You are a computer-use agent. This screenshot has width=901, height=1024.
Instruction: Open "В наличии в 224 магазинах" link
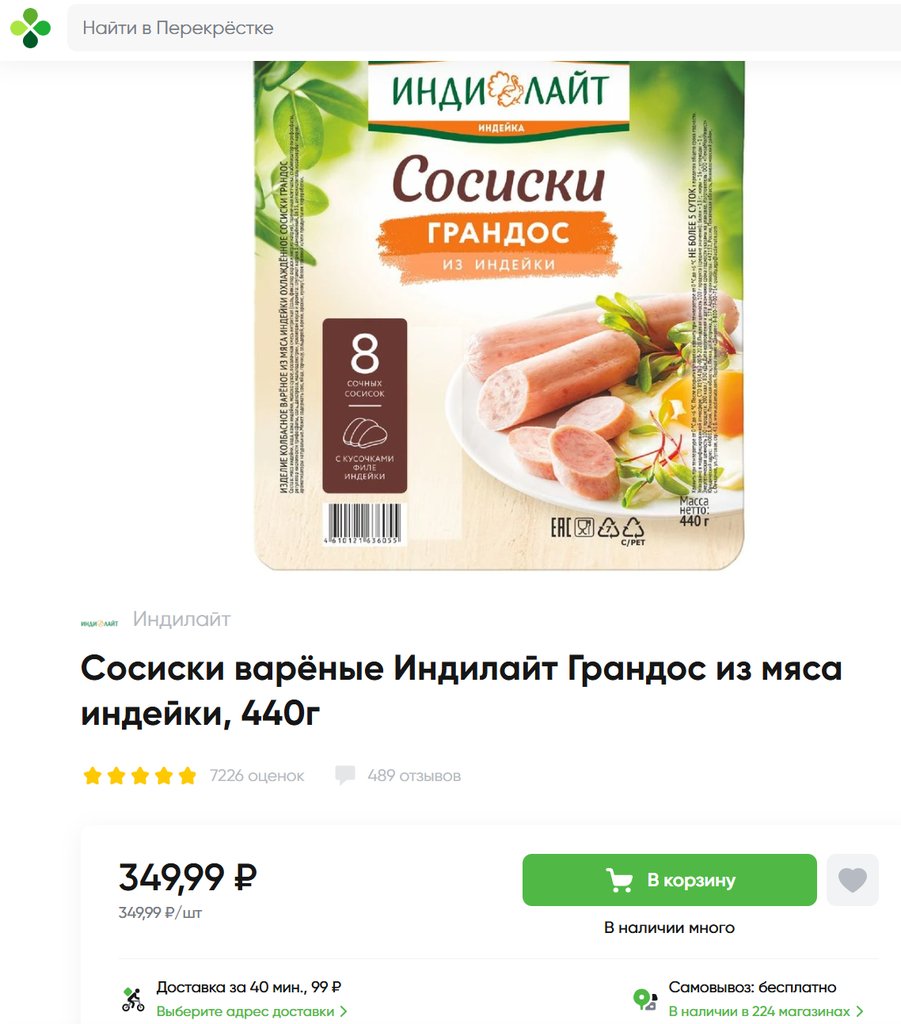coord(759,1012)
